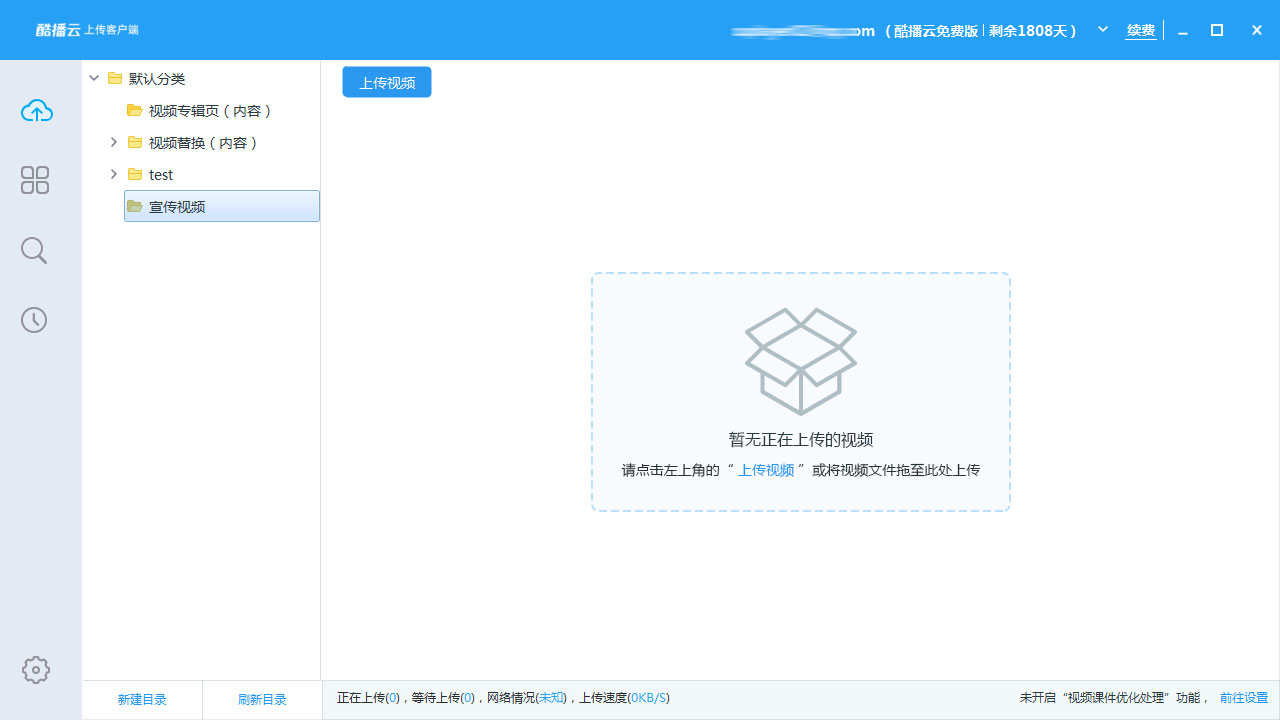Click the 续费 renewal link
Viewport: 1280px width, 720px height.
click(1141, 31)
